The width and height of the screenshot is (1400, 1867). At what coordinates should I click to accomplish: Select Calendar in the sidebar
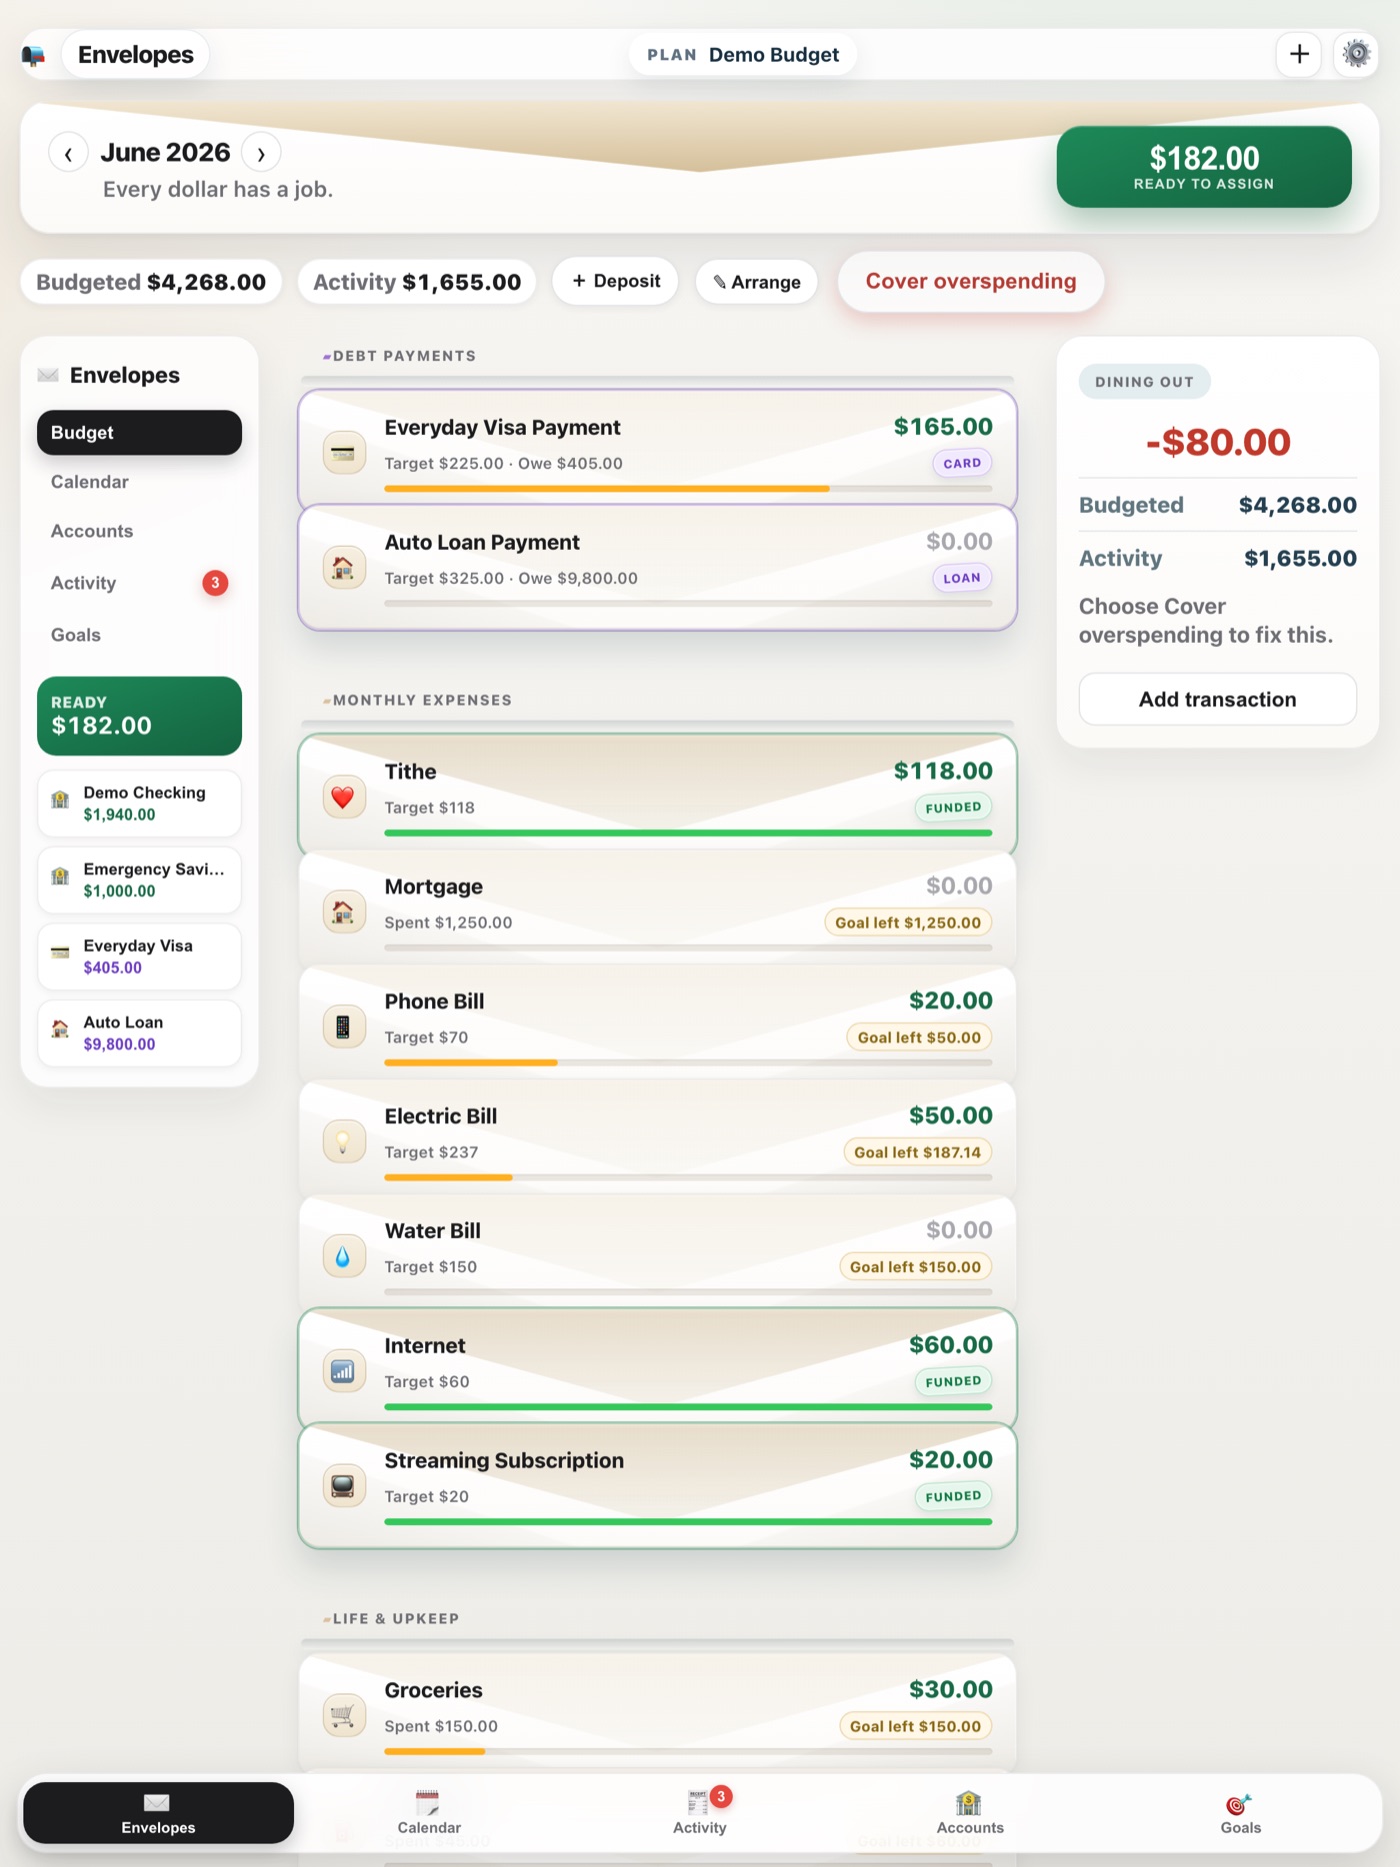pyautogui.click(x=139, y=482)
